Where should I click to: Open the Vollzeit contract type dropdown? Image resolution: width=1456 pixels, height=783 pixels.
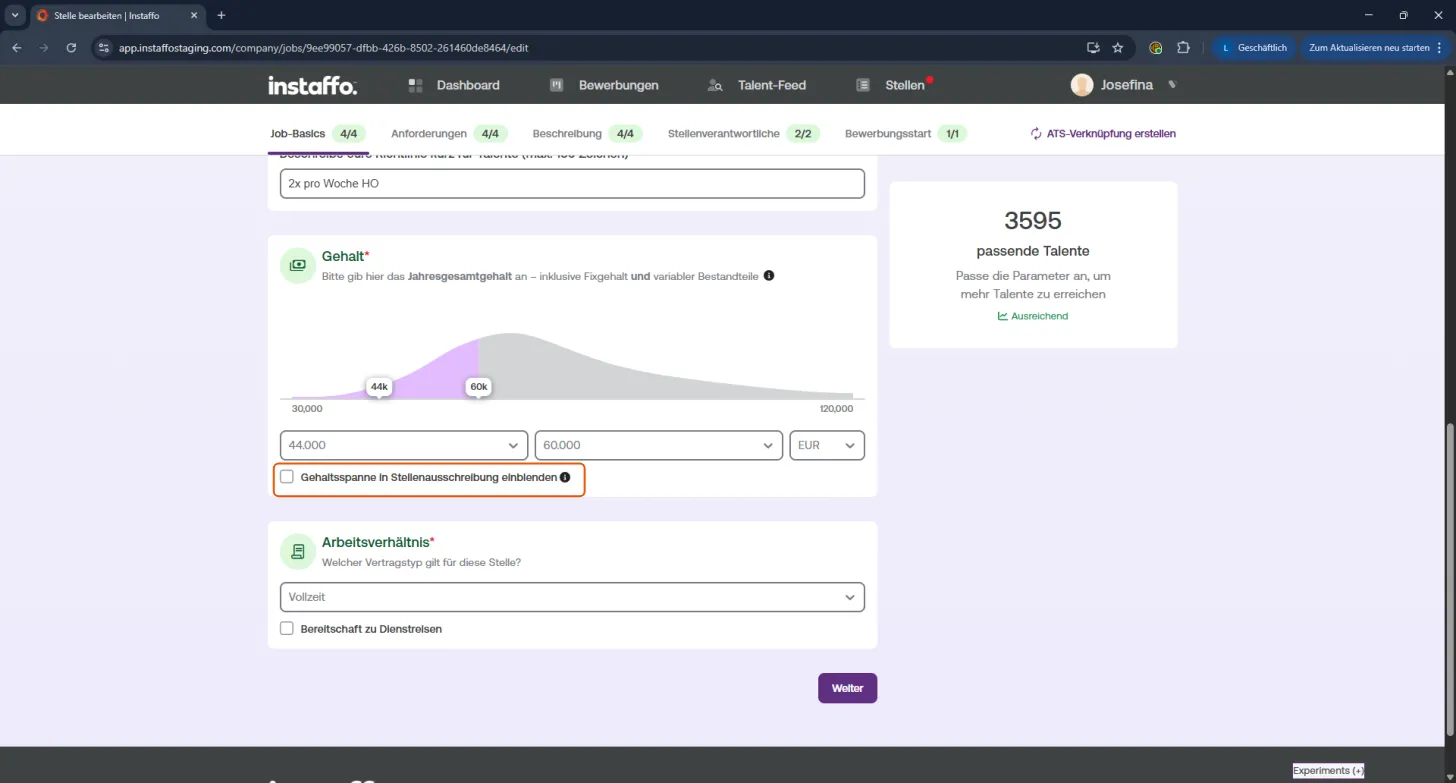click(572, 597)
